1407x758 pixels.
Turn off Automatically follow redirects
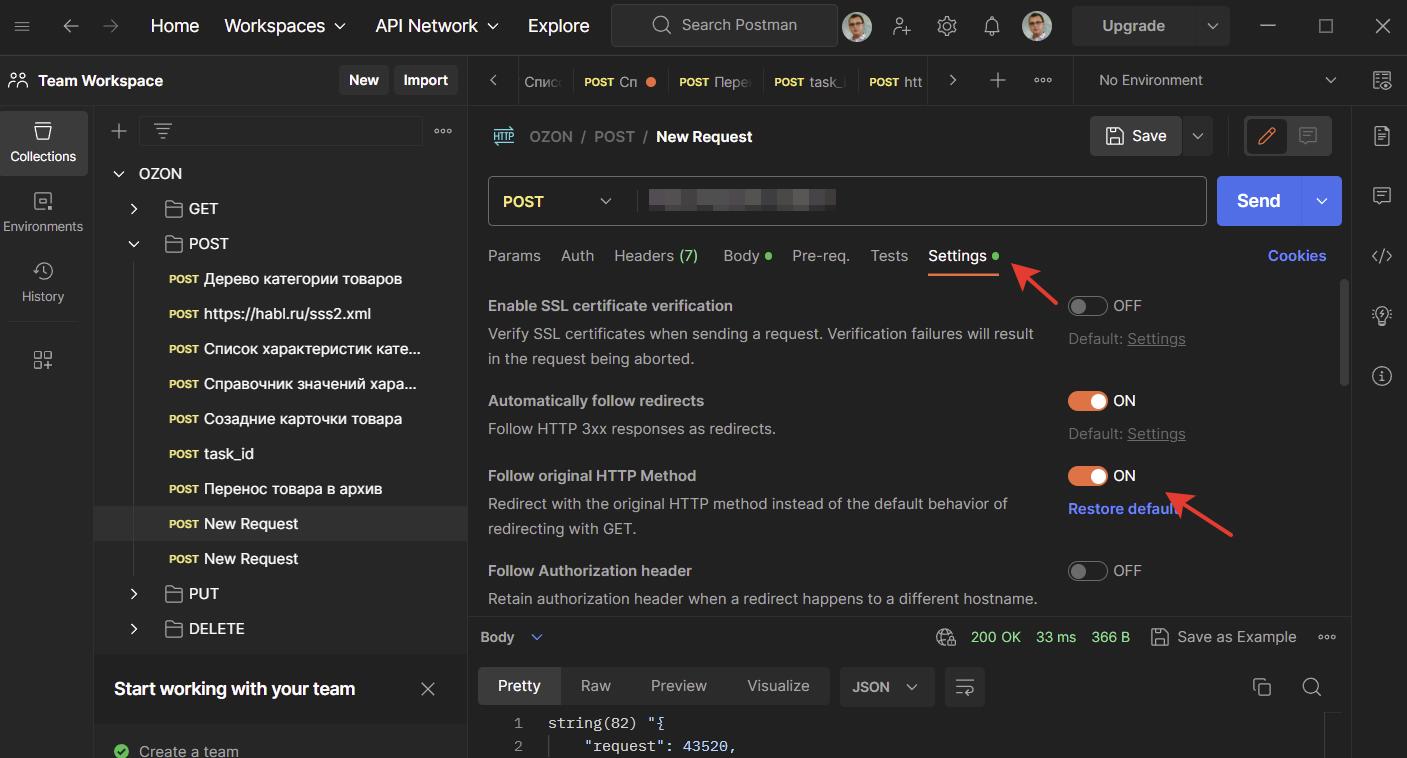(1087, 401)
